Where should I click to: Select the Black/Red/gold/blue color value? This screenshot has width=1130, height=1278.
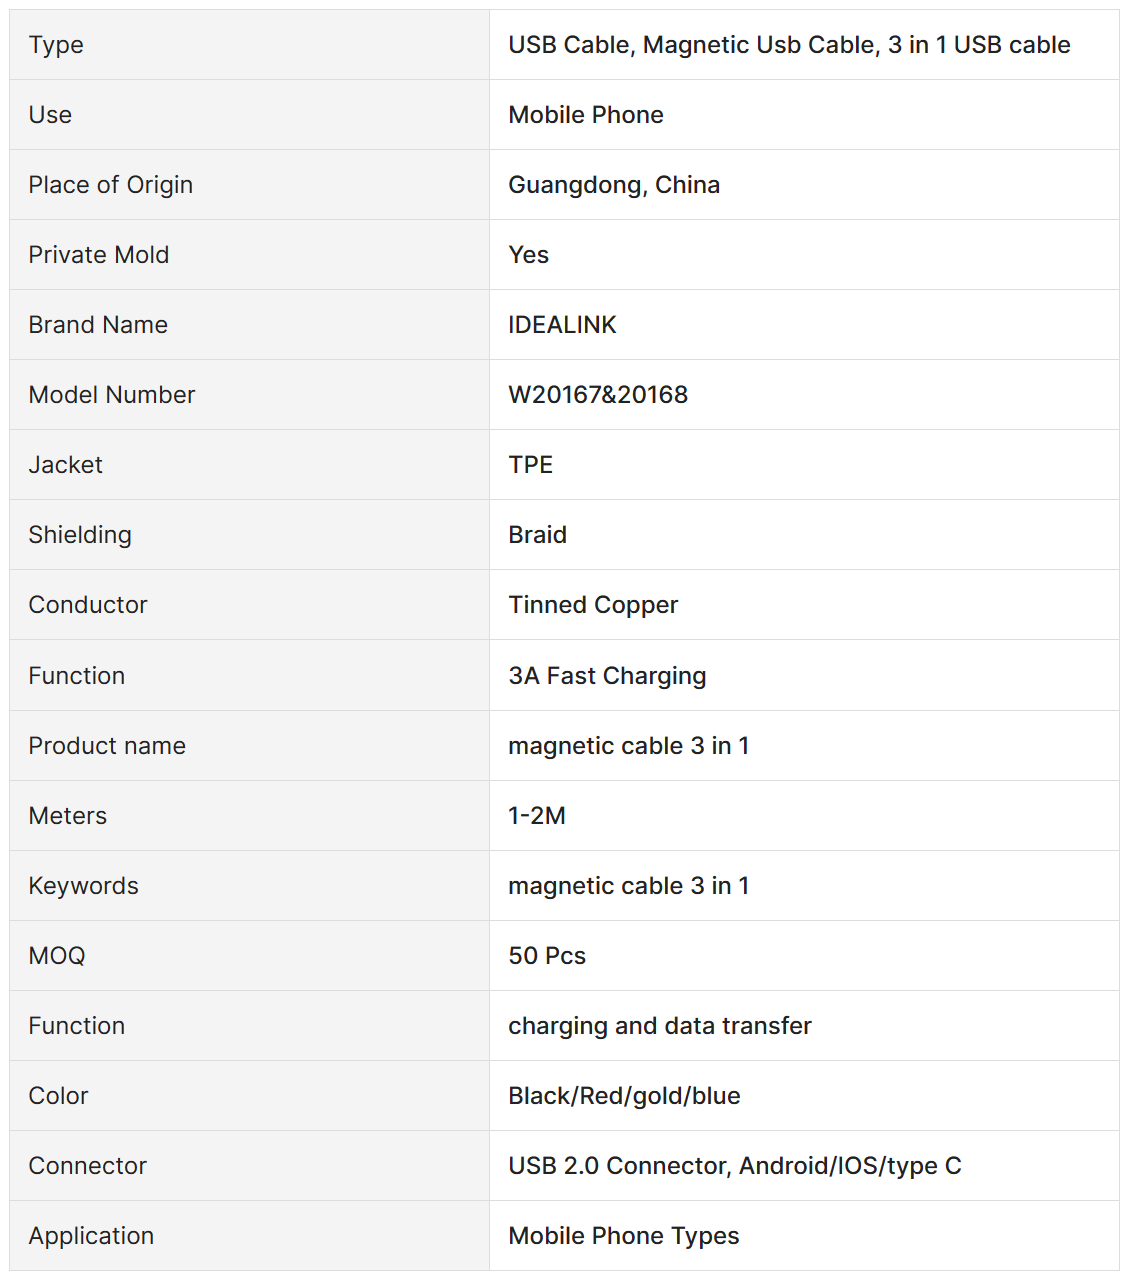pyautogui.click(x=624, y=1096)
